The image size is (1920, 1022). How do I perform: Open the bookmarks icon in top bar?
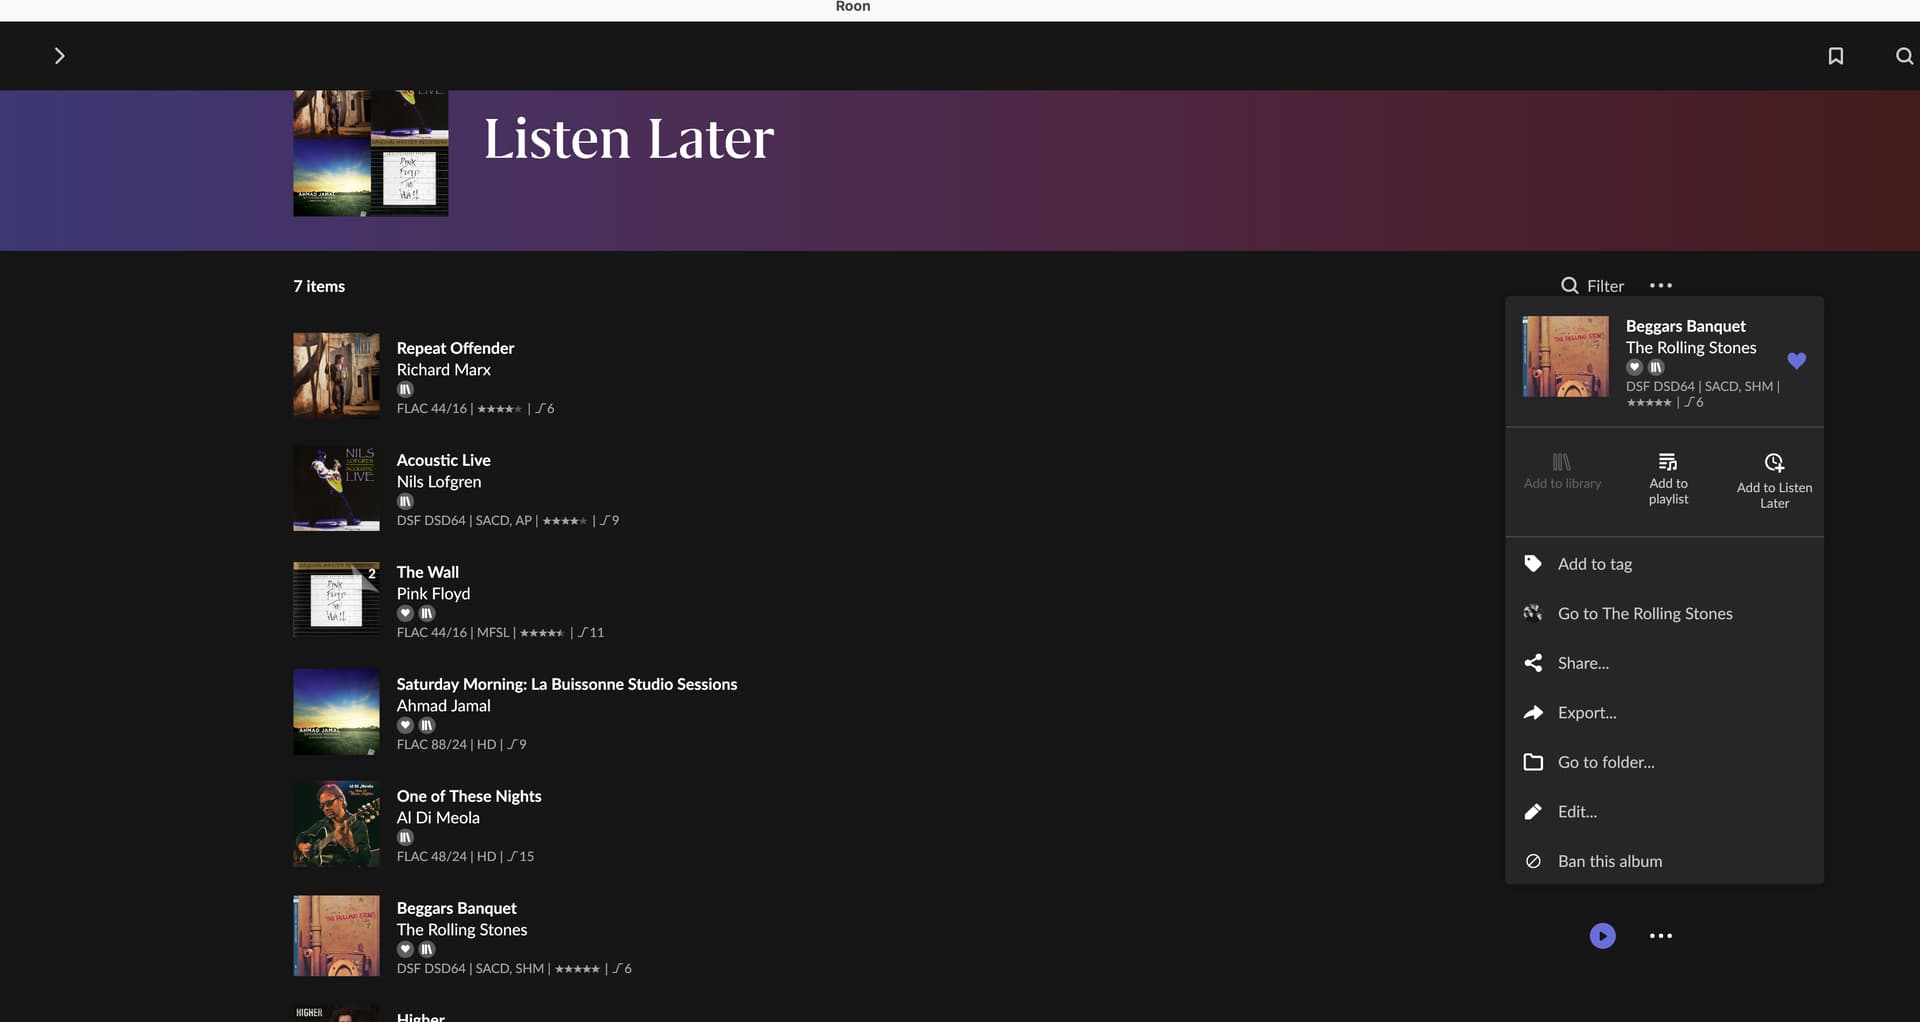tap(1835, 56)
